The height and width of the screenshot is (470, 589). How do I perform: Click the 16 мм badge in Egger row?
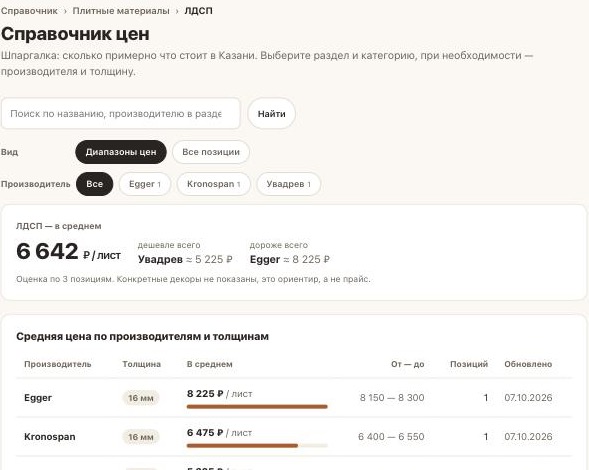141,398
